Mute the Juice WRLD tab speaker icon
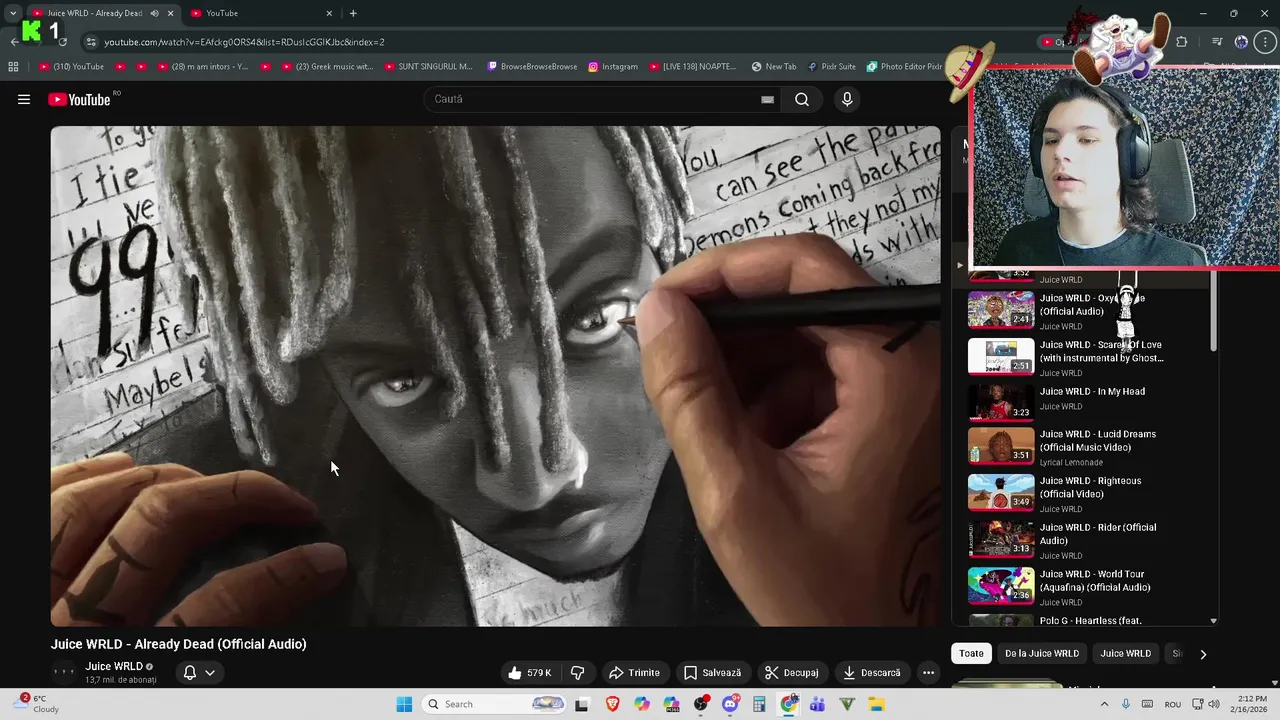The width and height of the screenshot is (1280, 720). (154, 13)
